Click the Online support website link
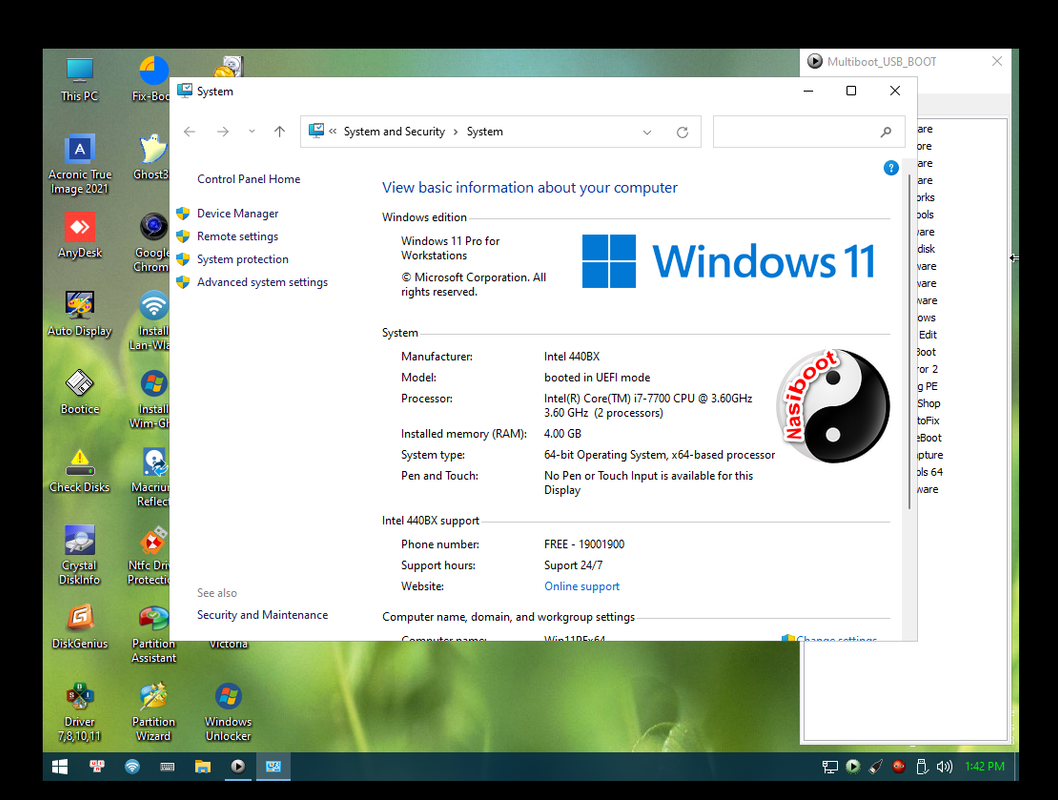 coord(582,586)
